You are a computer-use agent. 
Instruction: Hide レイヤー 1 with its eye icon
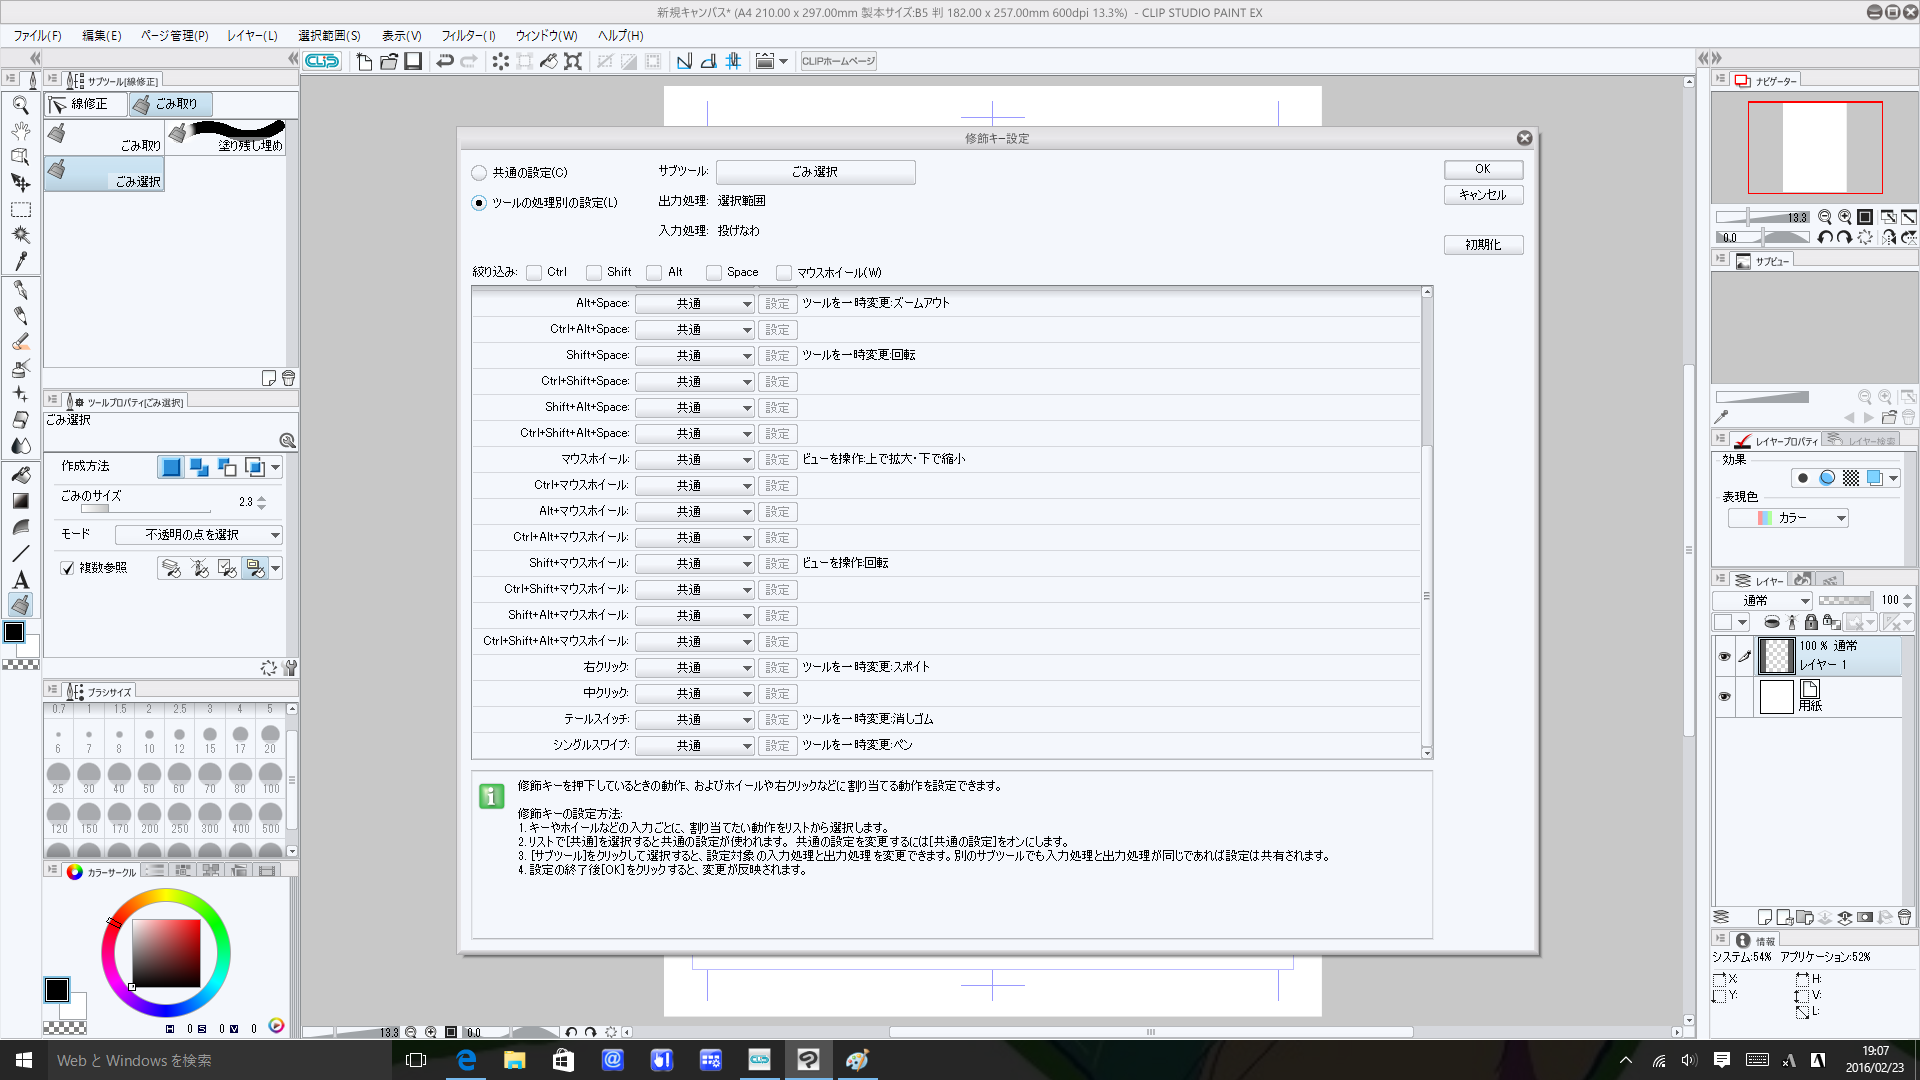pyautogui.click(x=1724, y=656)
